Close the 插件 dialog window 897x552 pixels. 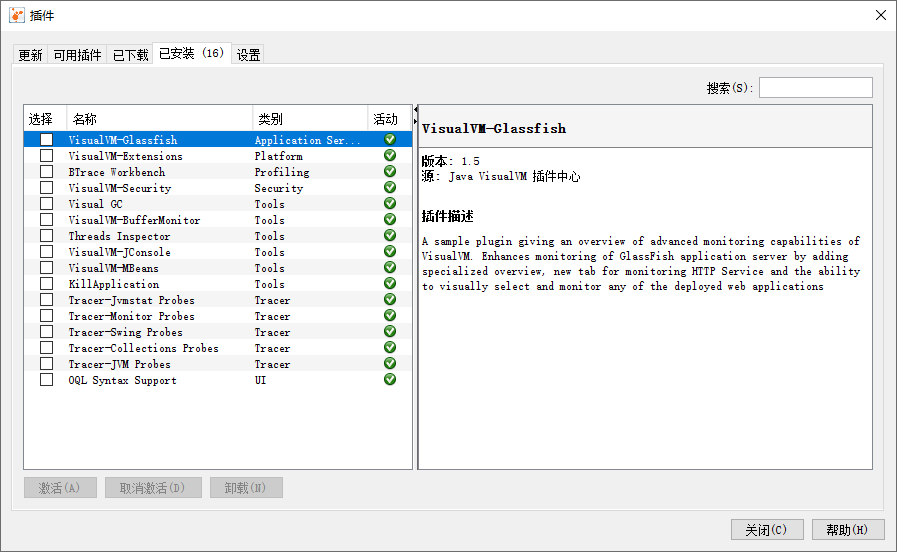pos(881,15)
